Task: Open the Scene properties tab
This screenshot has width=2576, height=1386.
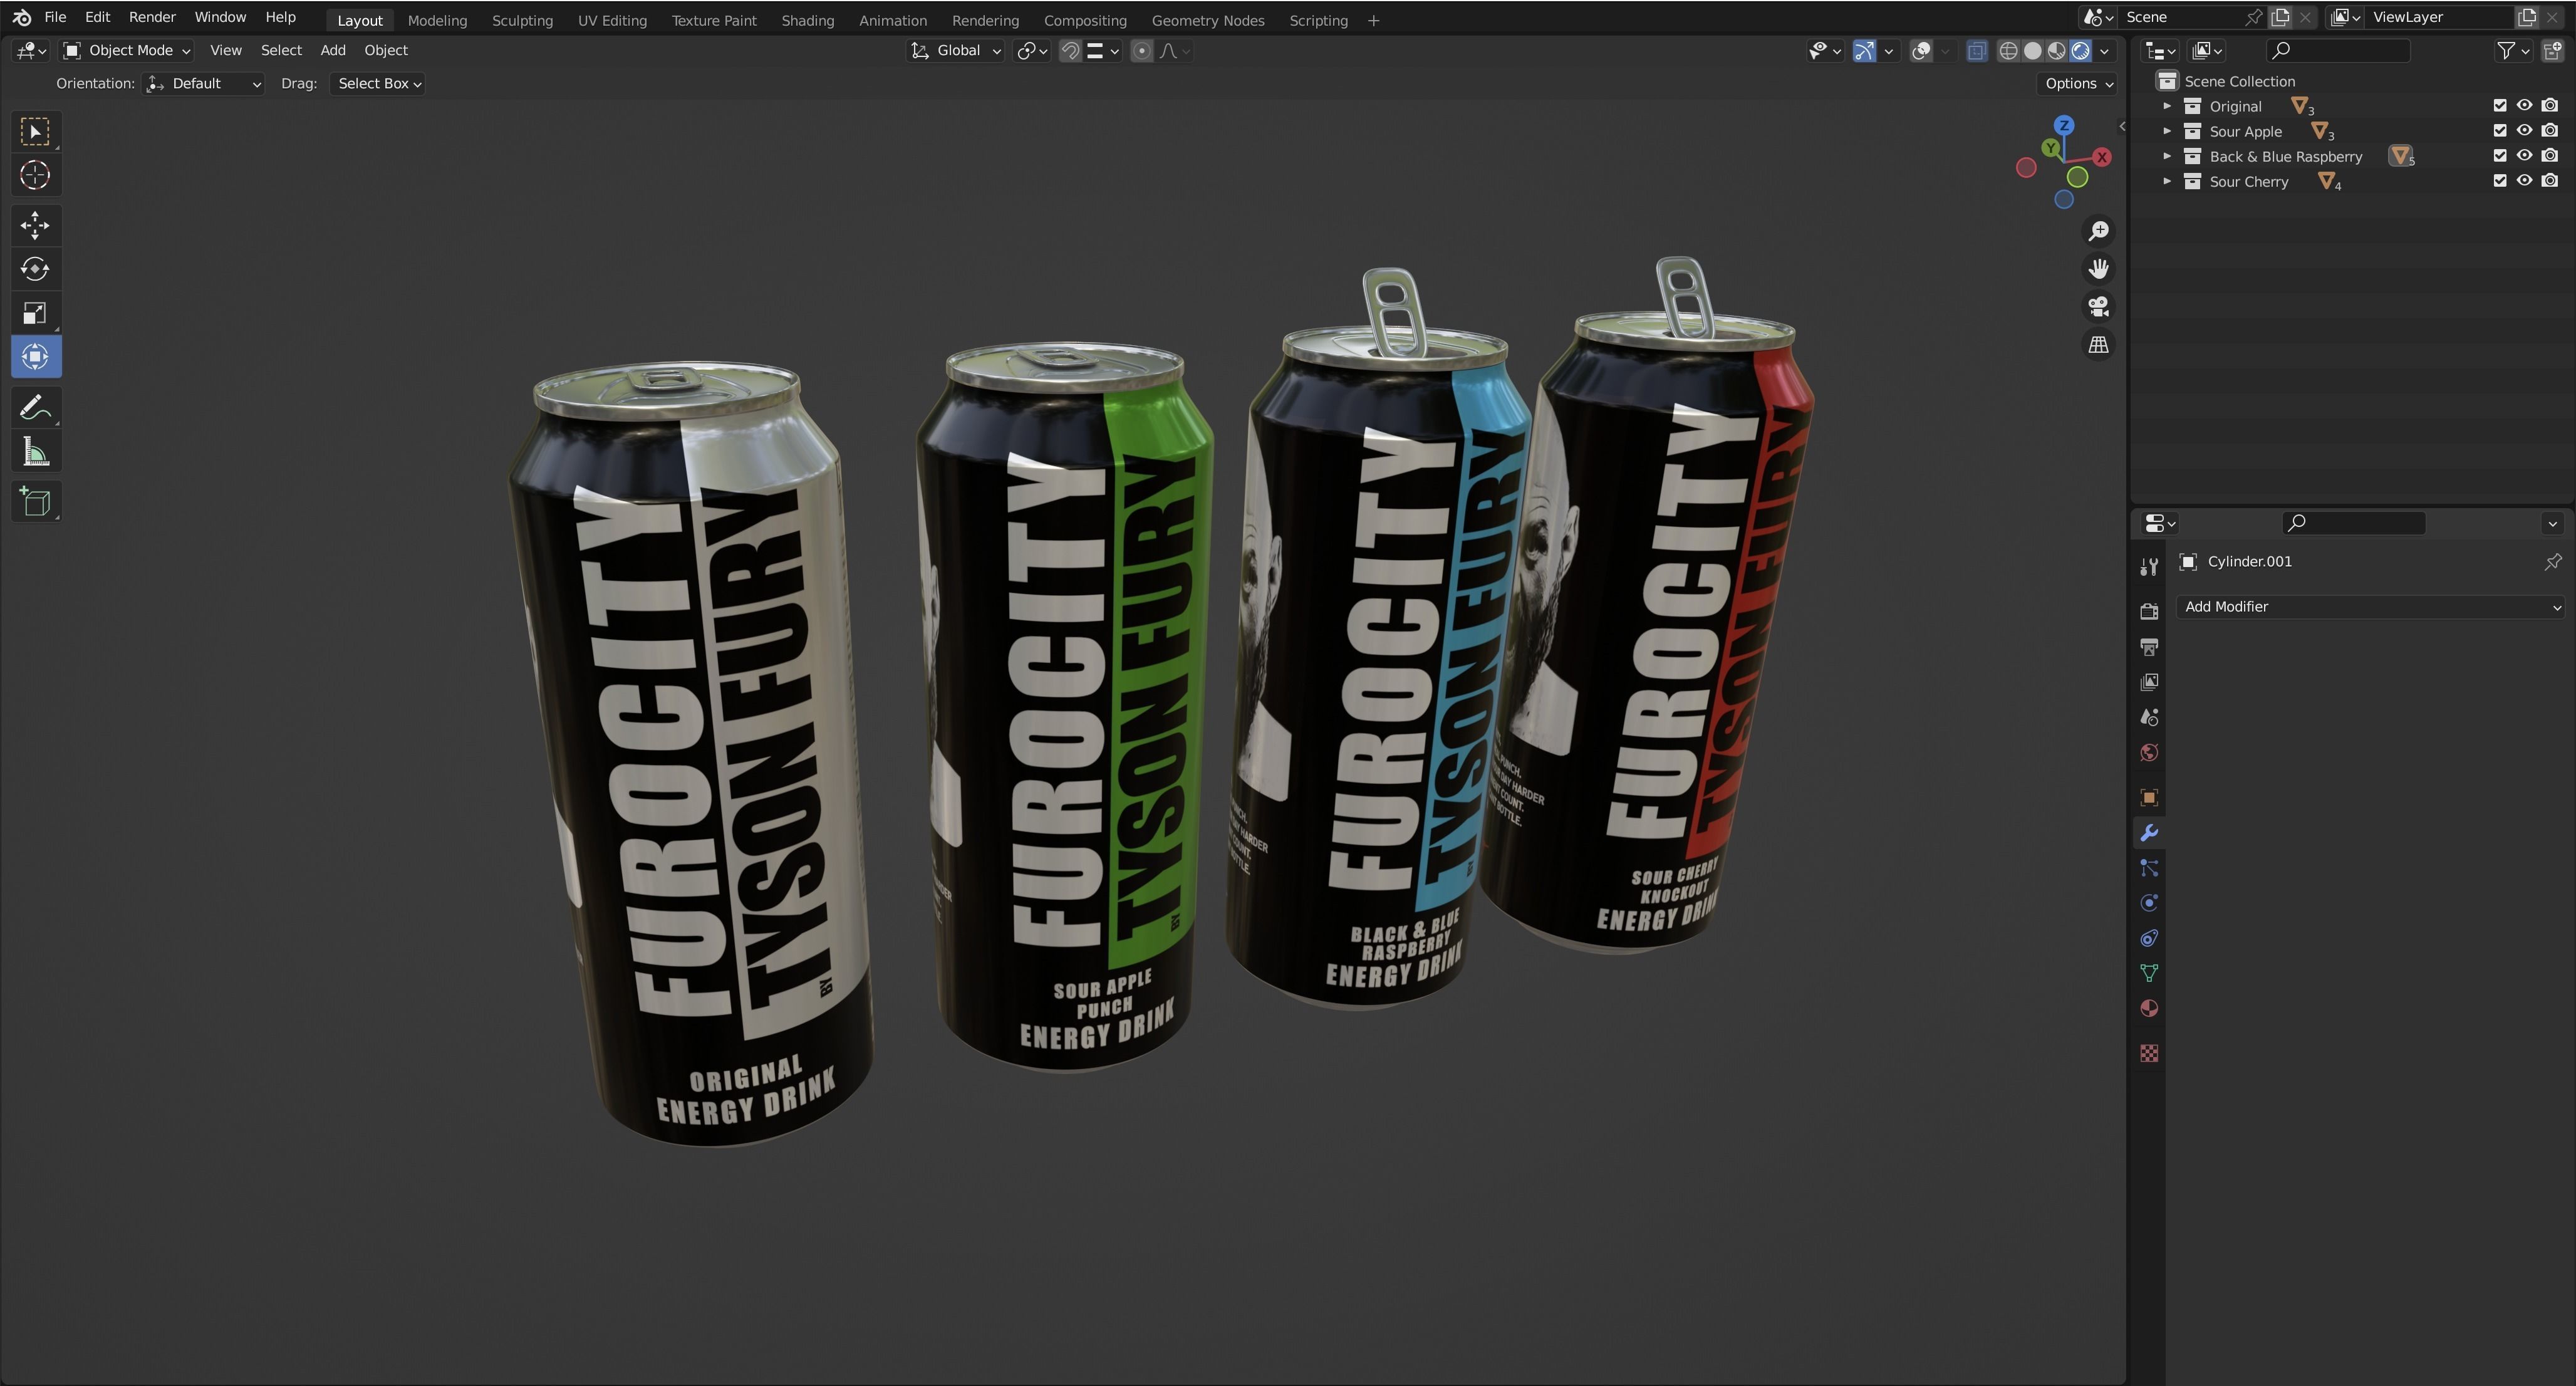Action: coord(2149,717)
